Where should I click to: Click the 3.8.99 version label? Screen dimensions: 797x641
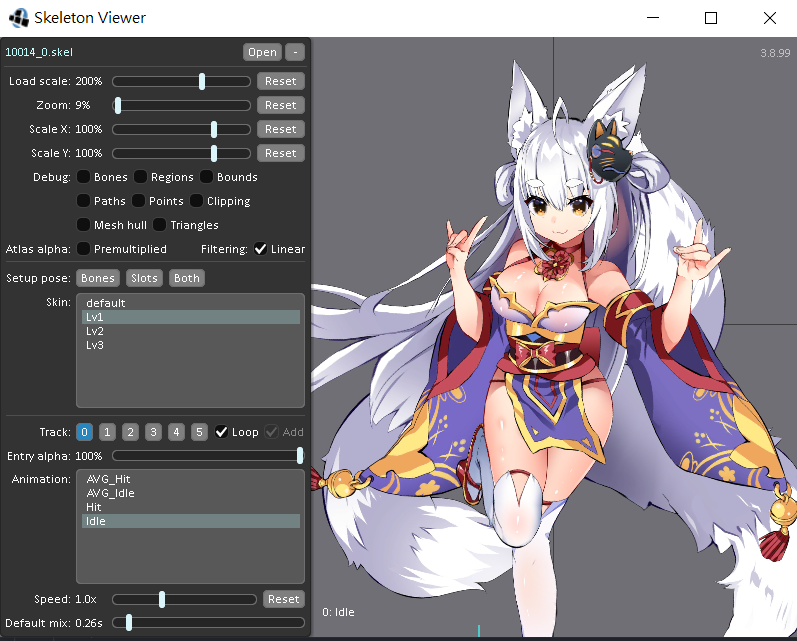tap(775, 53)
